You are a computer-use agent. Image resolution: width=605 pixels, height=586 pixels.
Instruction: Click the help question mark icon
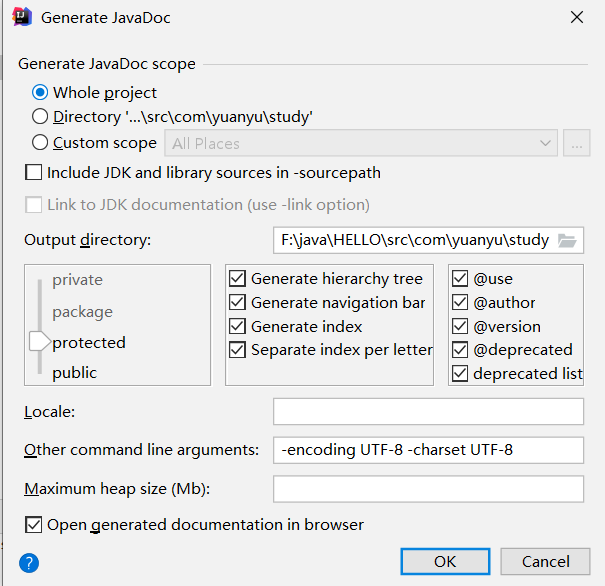coord(29,563)
